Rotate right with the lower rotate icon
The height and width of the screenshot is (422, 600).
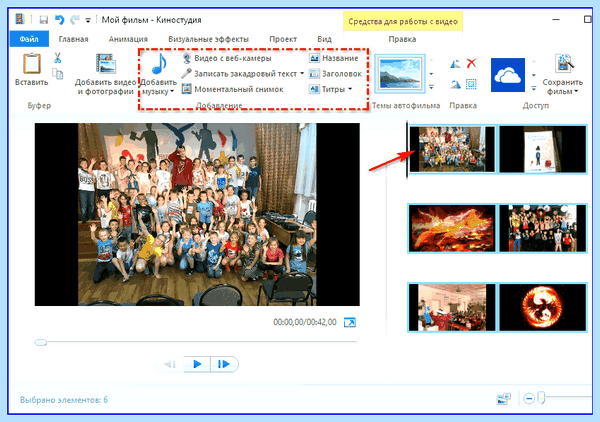tap(455, 84)
